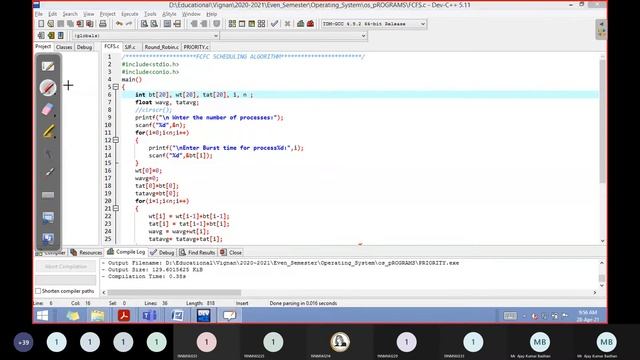Click the screen capture annotation icon
The height and width of the screenshot is (360, 640).
click(x=48, y=217)
